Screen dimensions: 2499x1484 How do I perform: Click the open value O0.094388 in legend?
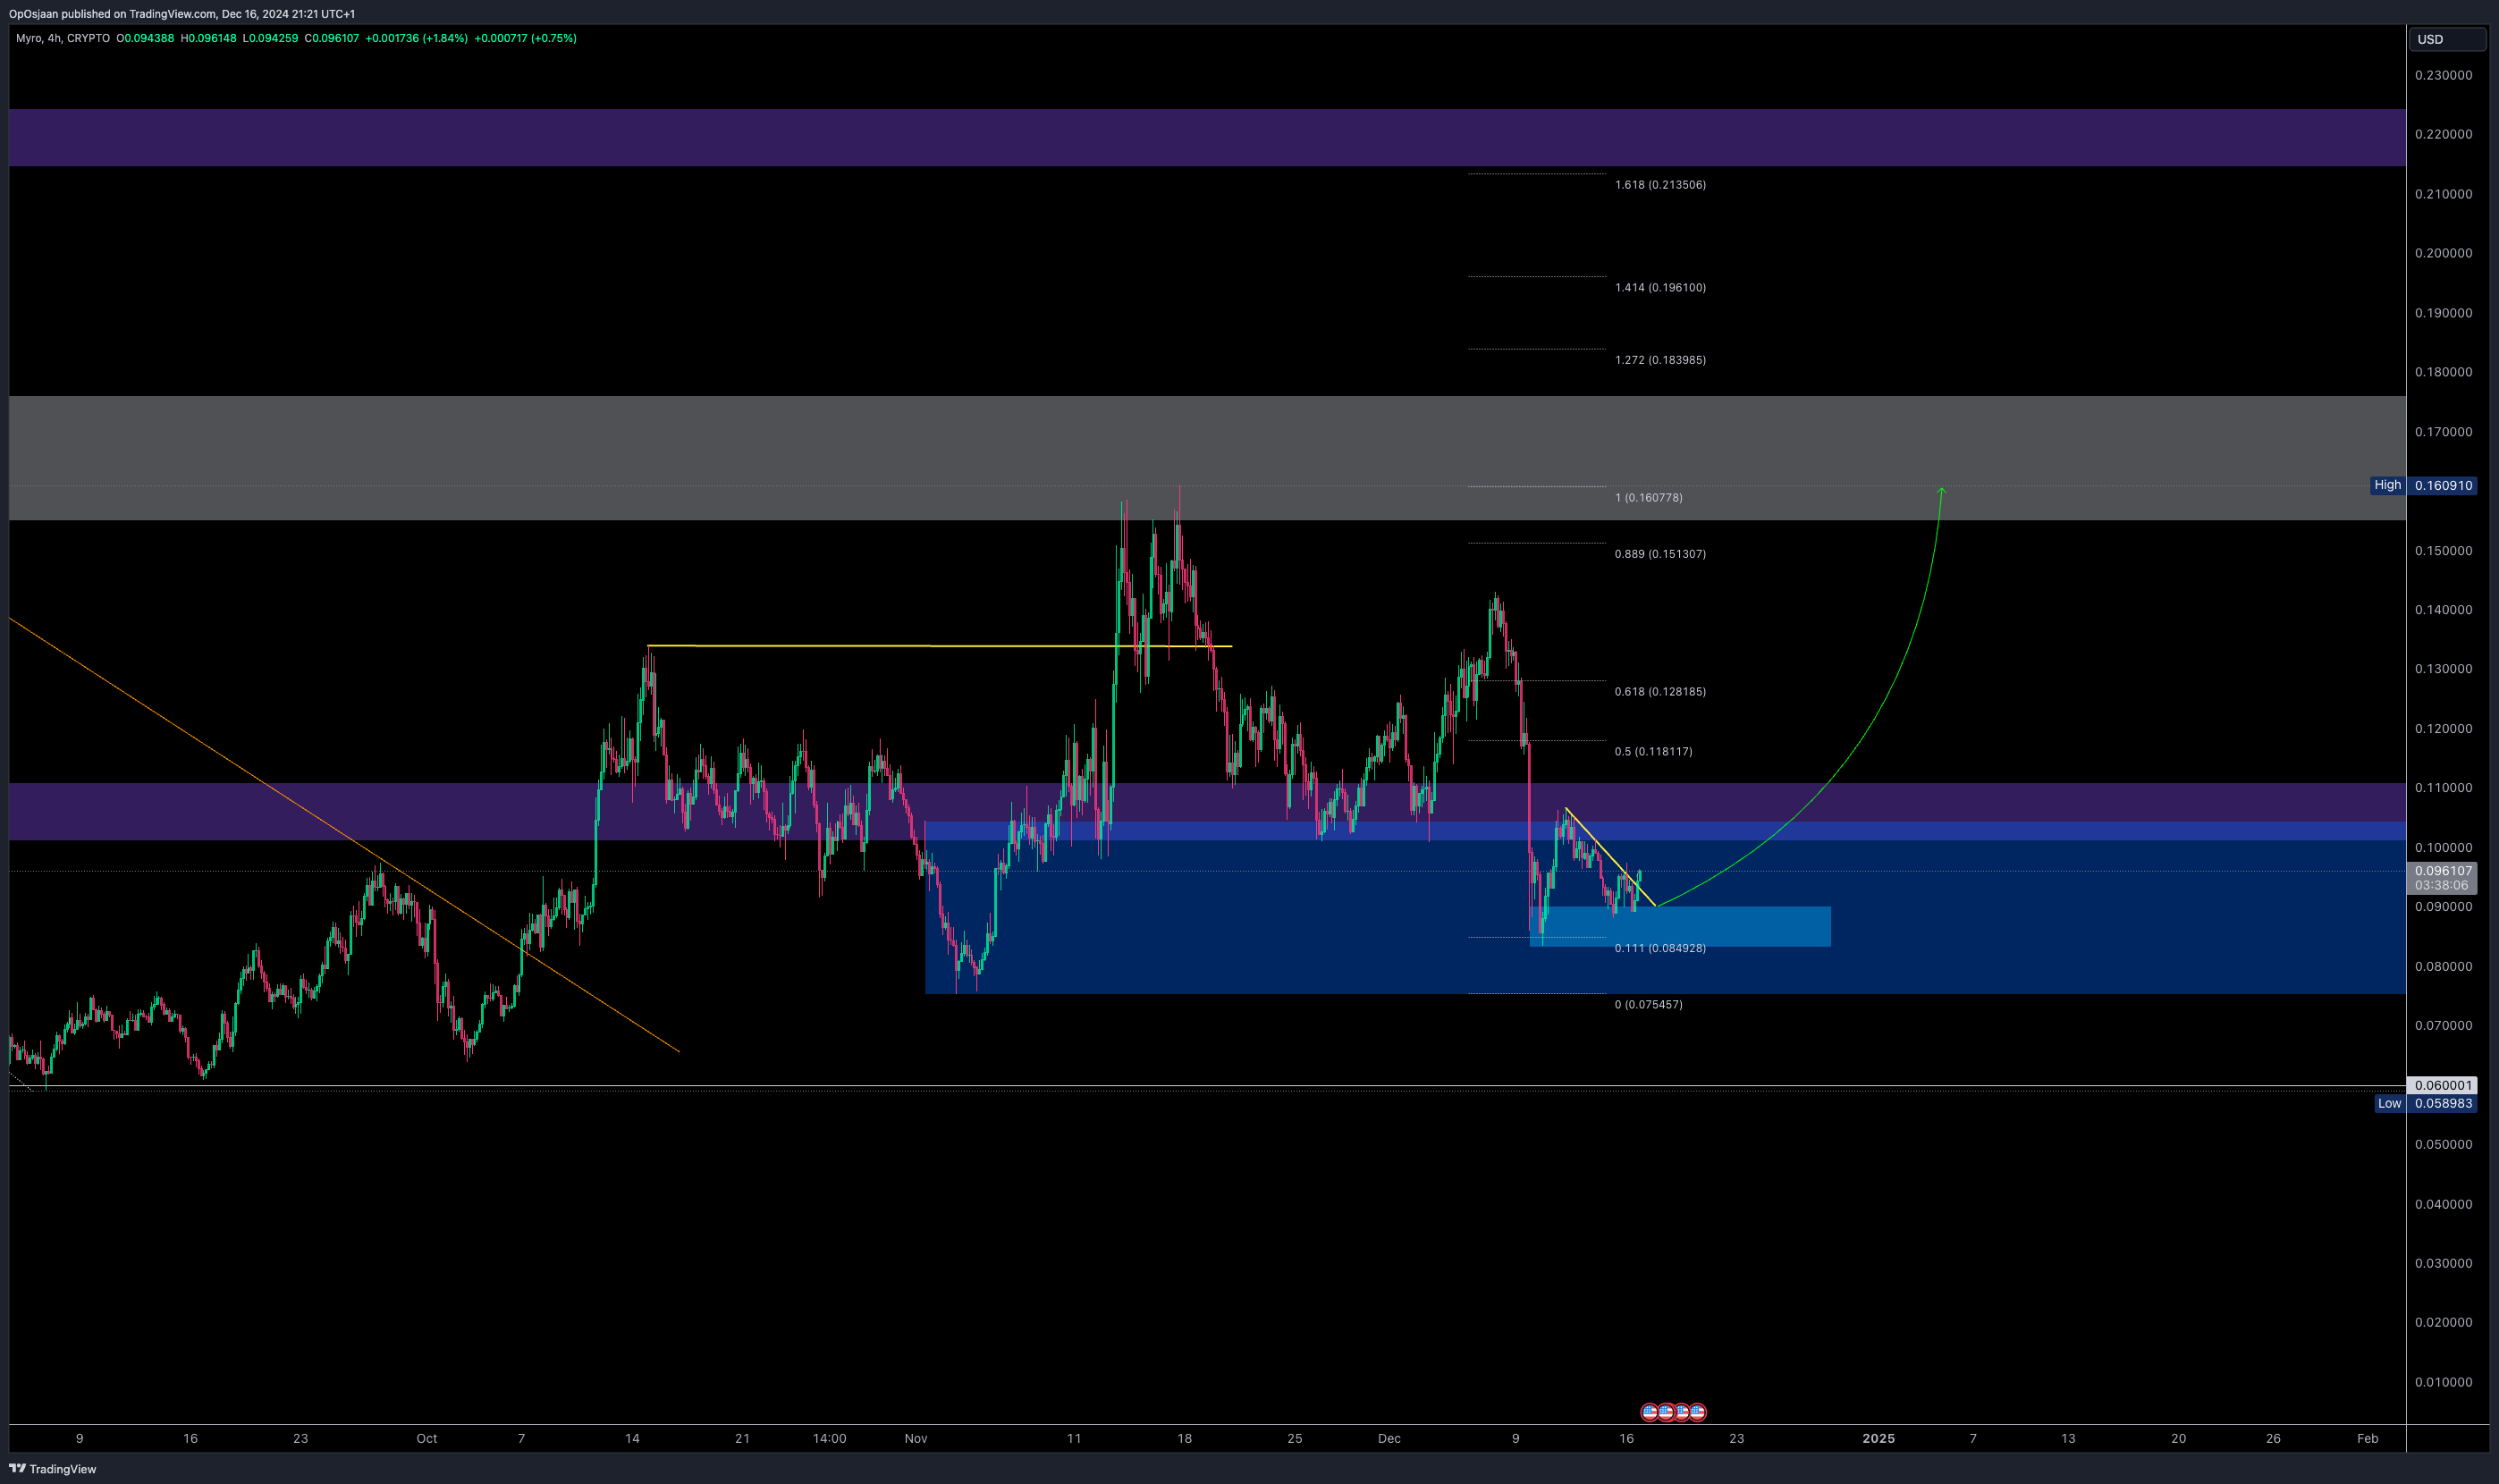click(145, 38)
